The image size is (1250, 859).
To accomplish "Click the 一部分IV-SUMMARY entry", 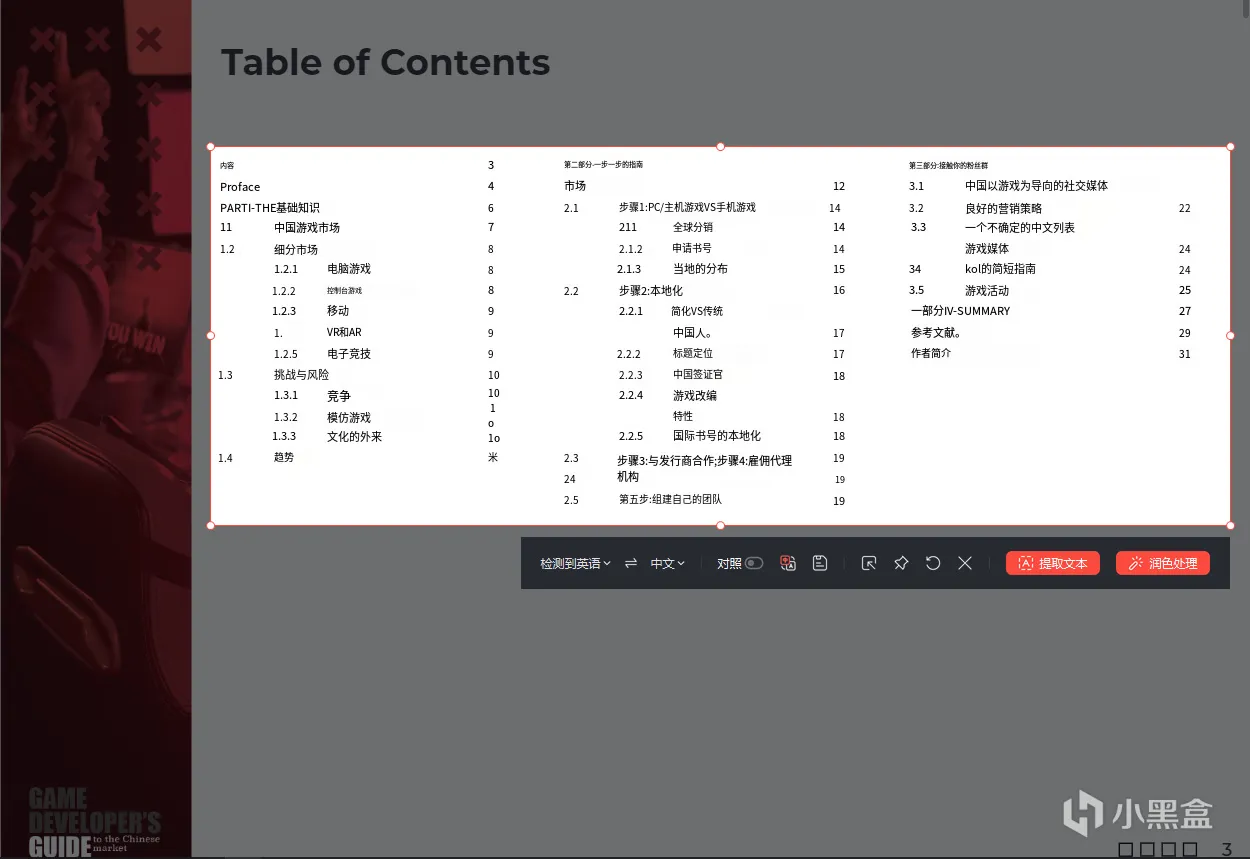I will click(x=960, y=311).
